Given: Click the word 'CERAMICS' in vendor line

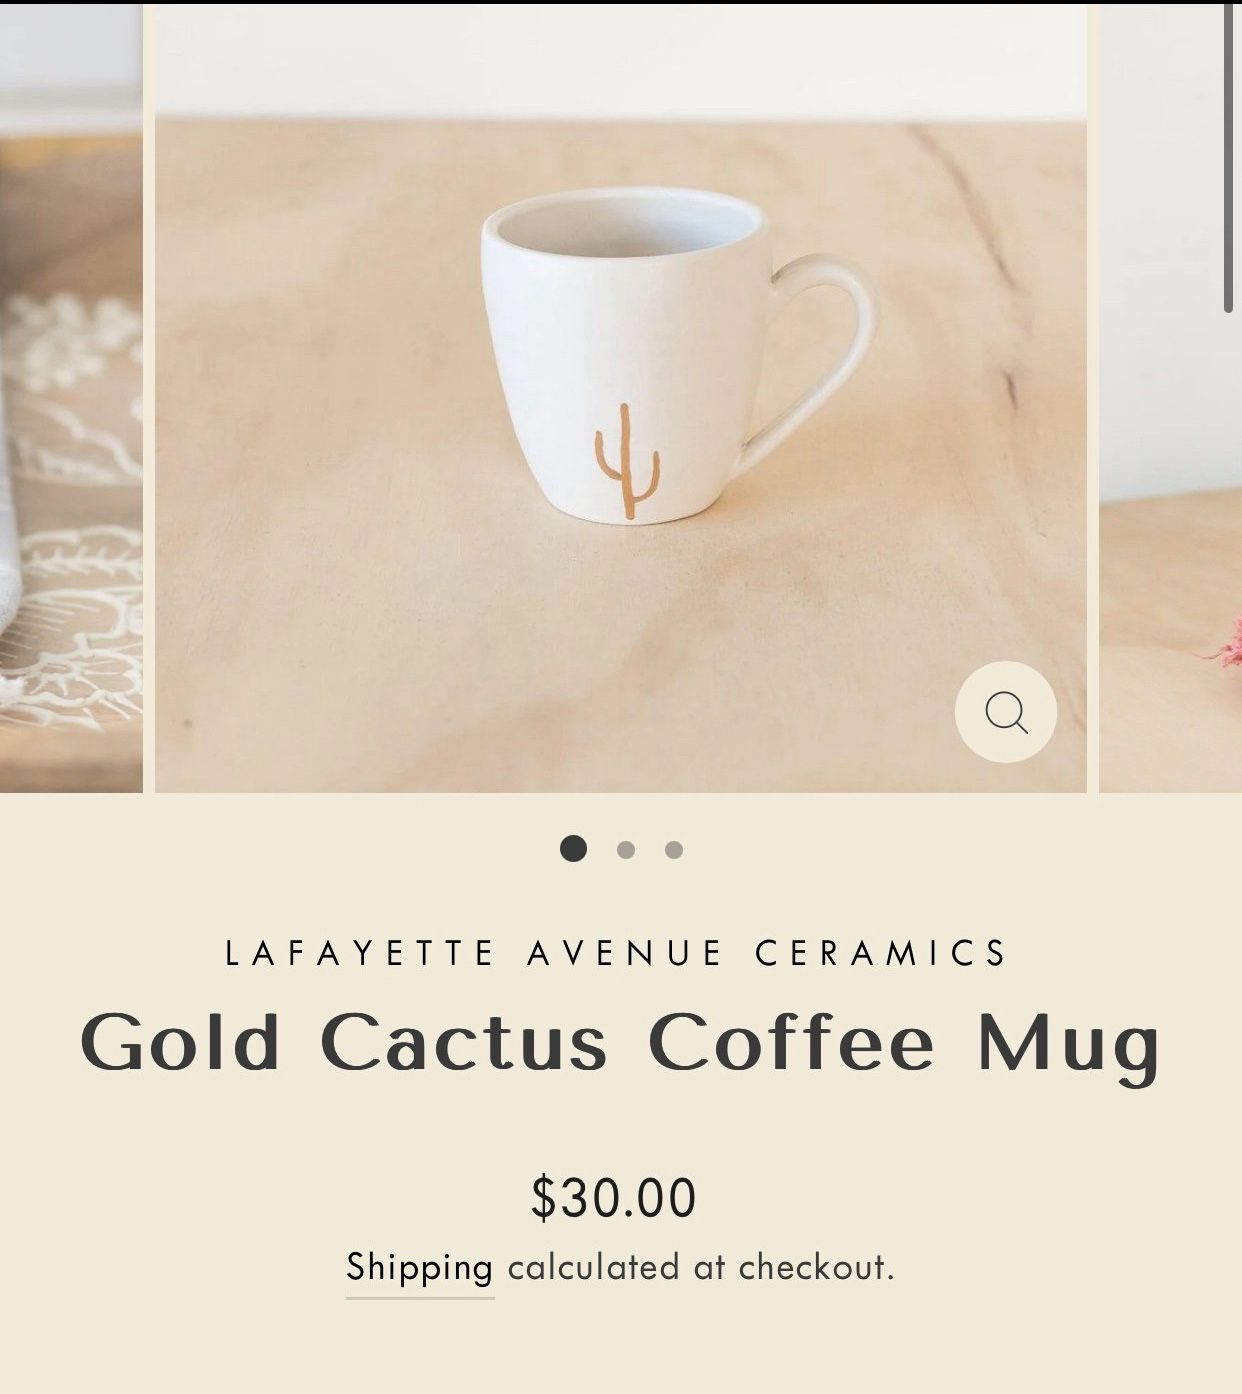Looking at the screenshot, I should pyautogui.click(x=881, y=953).
